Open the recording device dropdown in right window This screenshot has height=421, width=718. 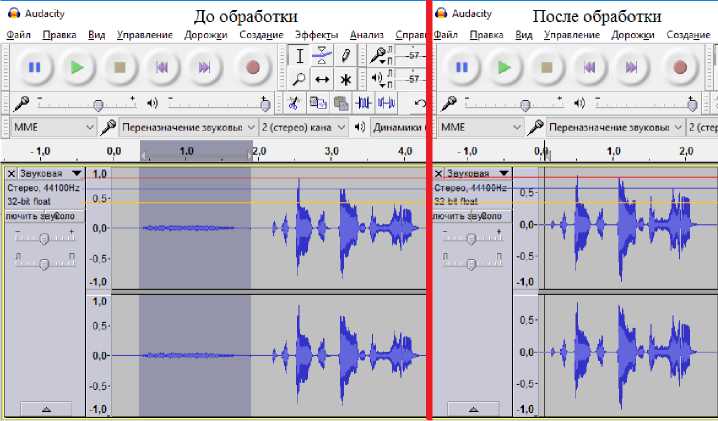615,127
